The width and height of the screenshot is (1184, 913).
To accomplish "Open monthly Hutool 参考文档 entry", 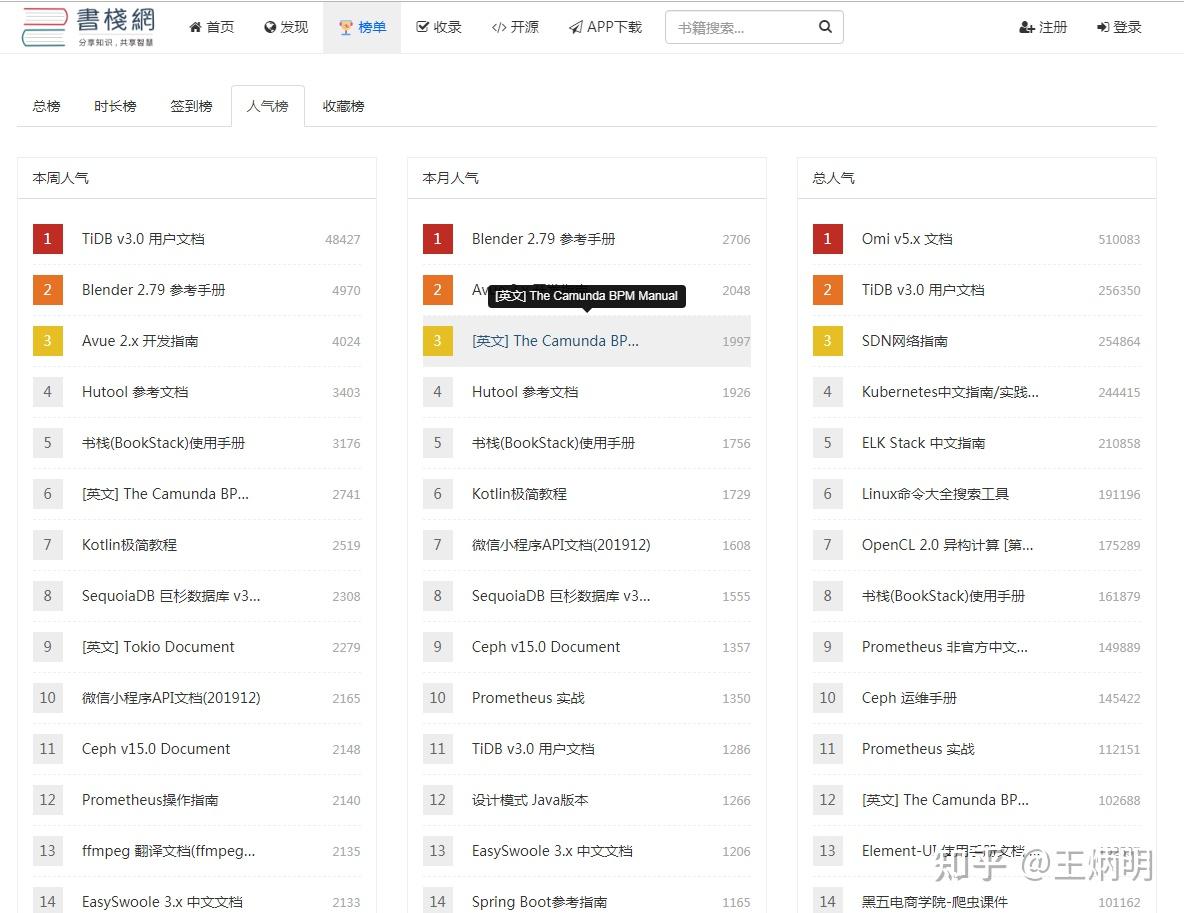I will 525,392.
